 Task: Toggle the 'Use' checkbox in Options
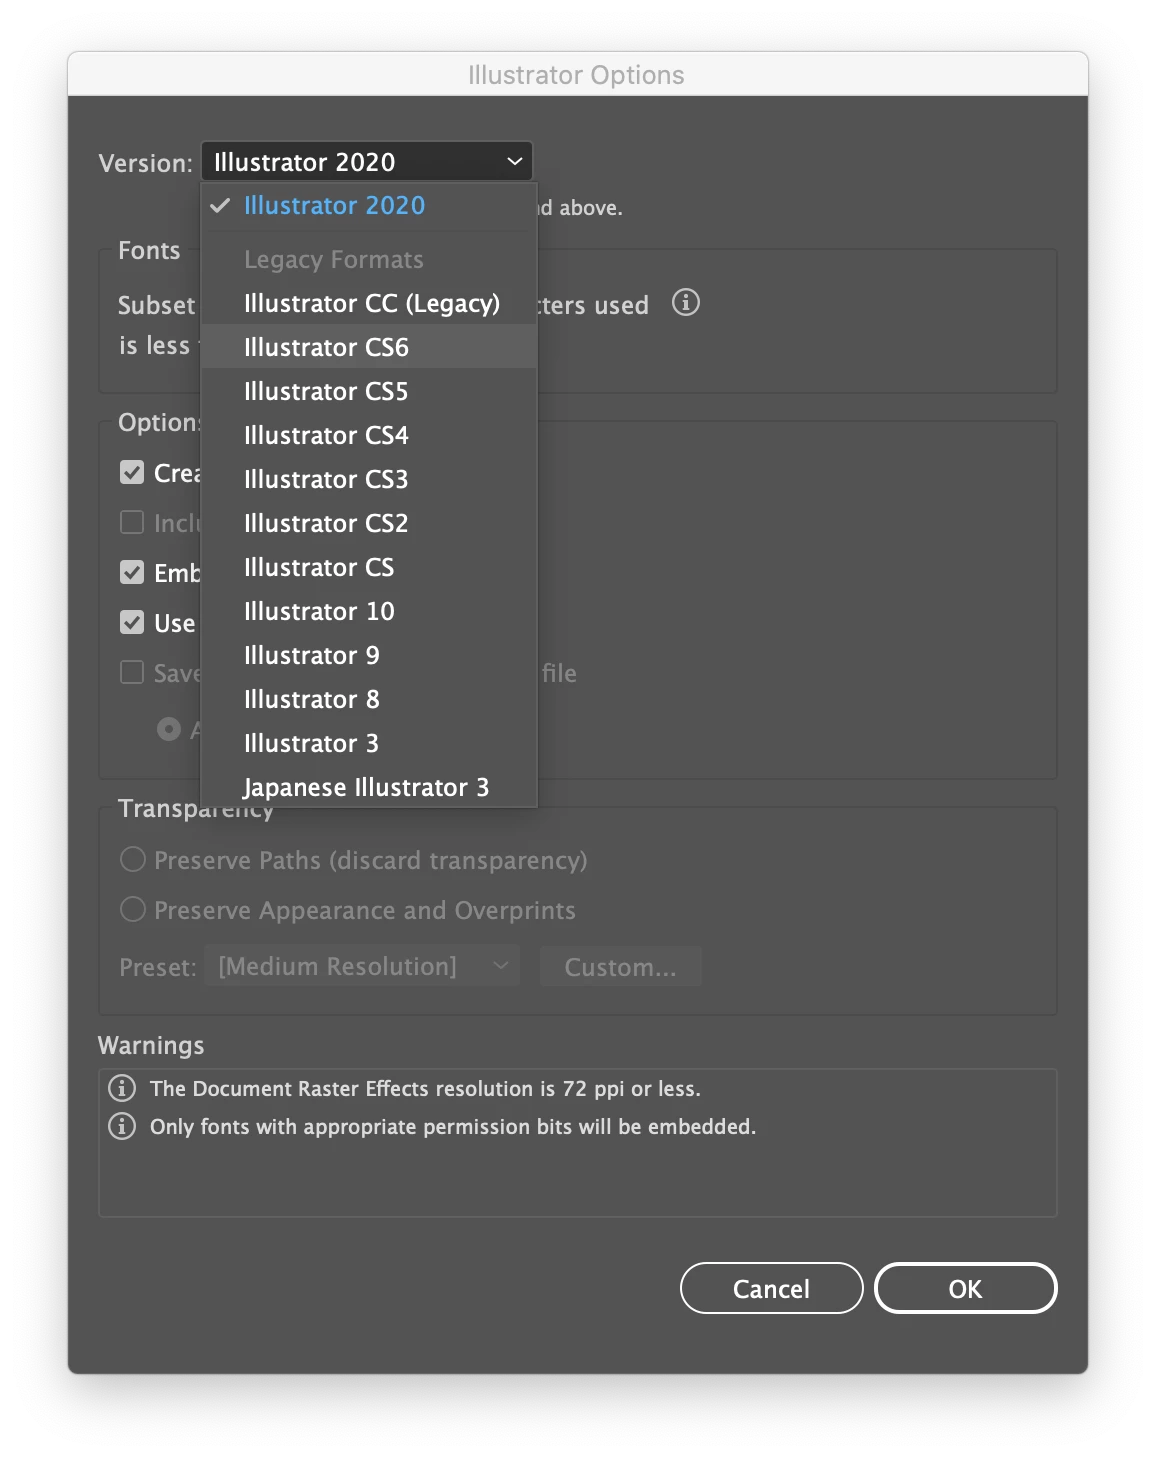[x=132, y=622]
